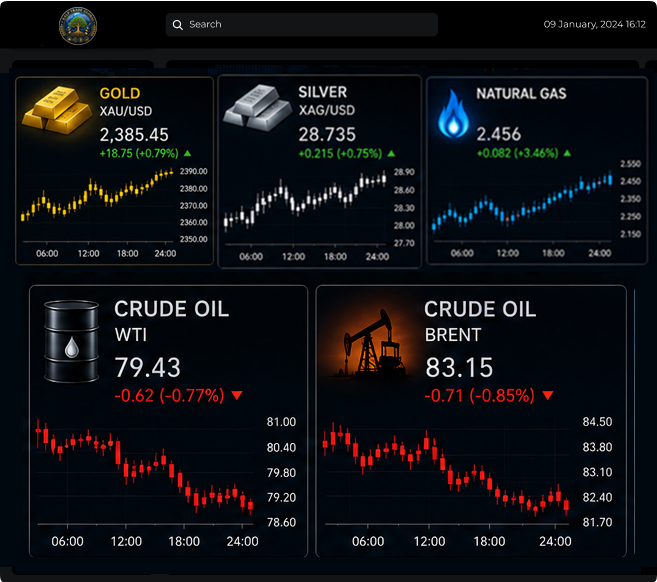Click gold's green up-arrow indicator
The width and height of the screenshot is (657, 582).
[x=187, y=153]
